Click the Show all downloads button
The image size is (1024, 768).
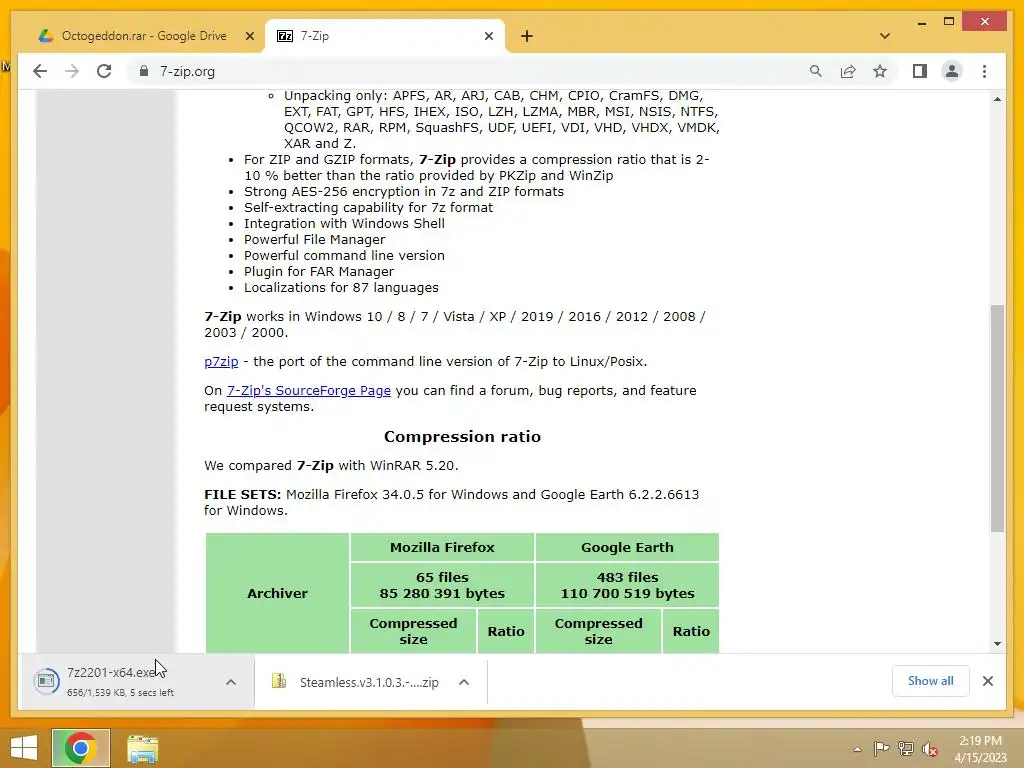(931, 681)
